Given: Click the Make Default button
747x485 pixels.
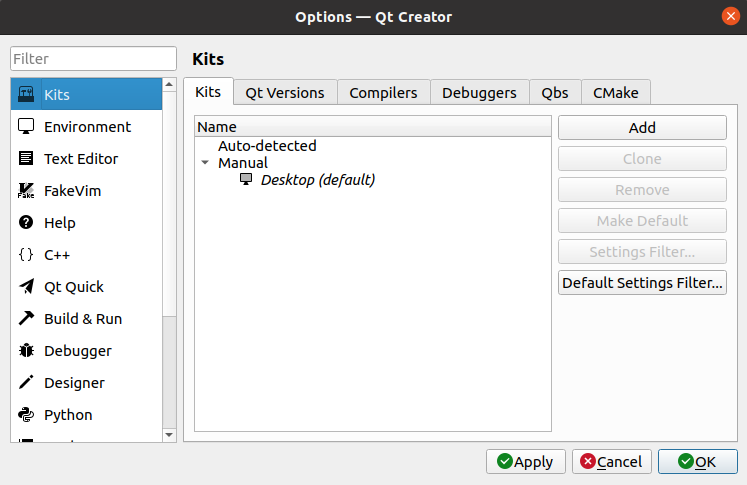Looking at the screenshot, I should pyautogui.click(x=642, y=221).
